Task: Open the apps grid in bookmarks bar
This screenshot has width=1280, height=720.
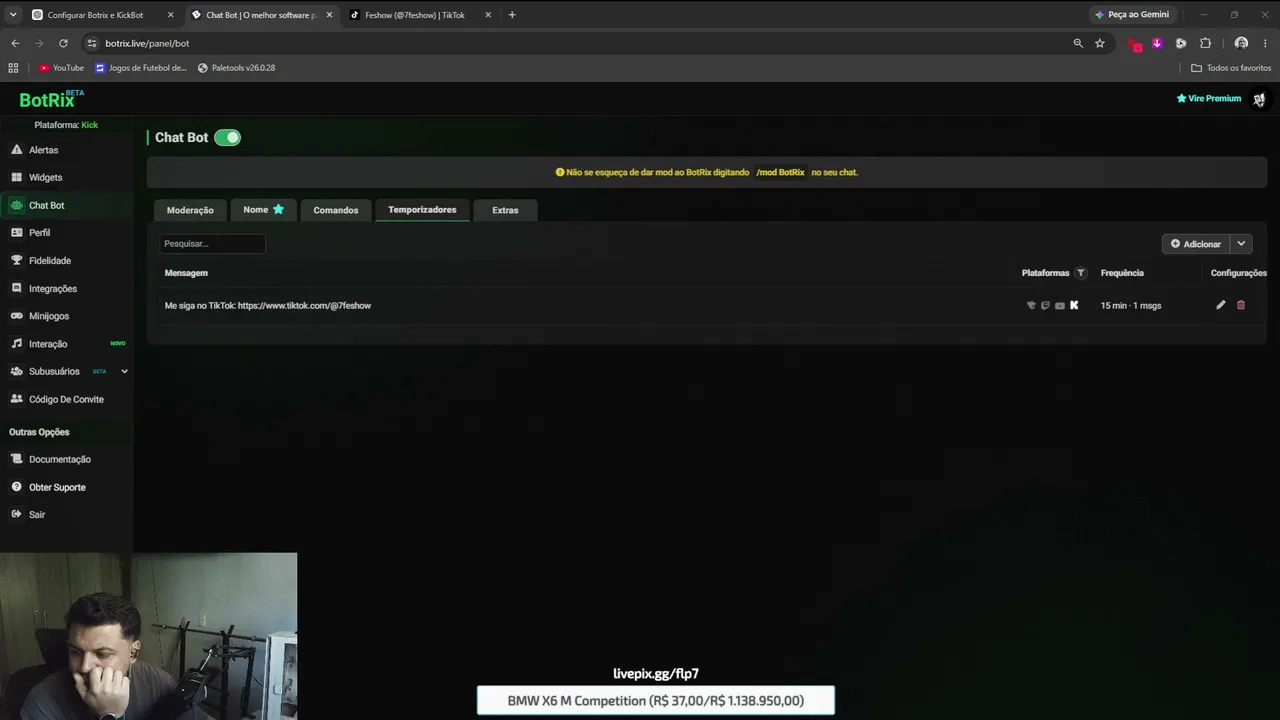Action: coord(13,68)
